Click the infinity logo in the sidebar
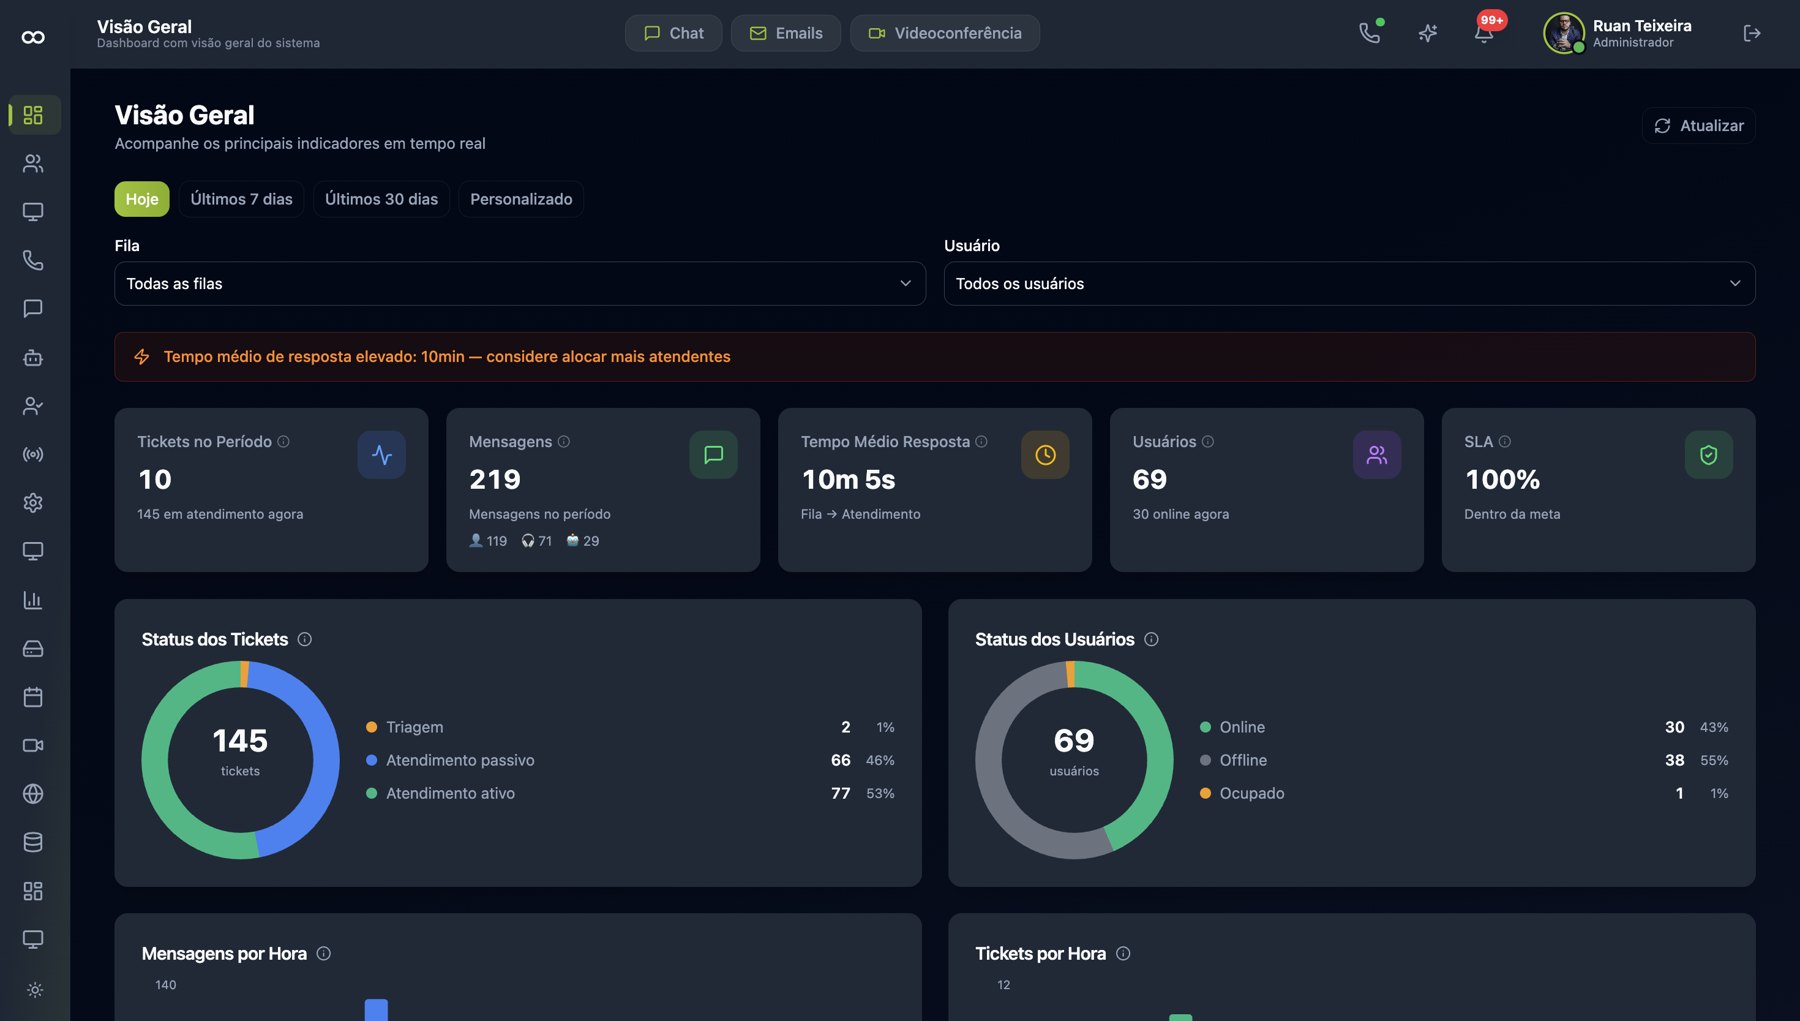This screenshot has width=1800, height=1021. coord(33,37)
